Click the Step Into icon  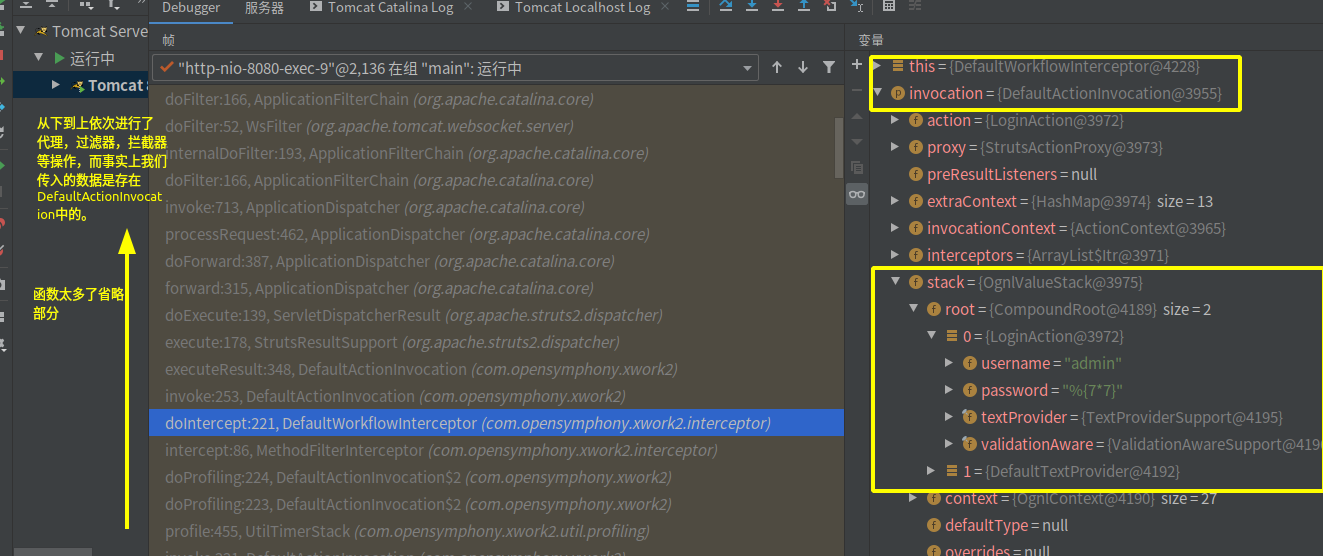click(x=752, y=7)
